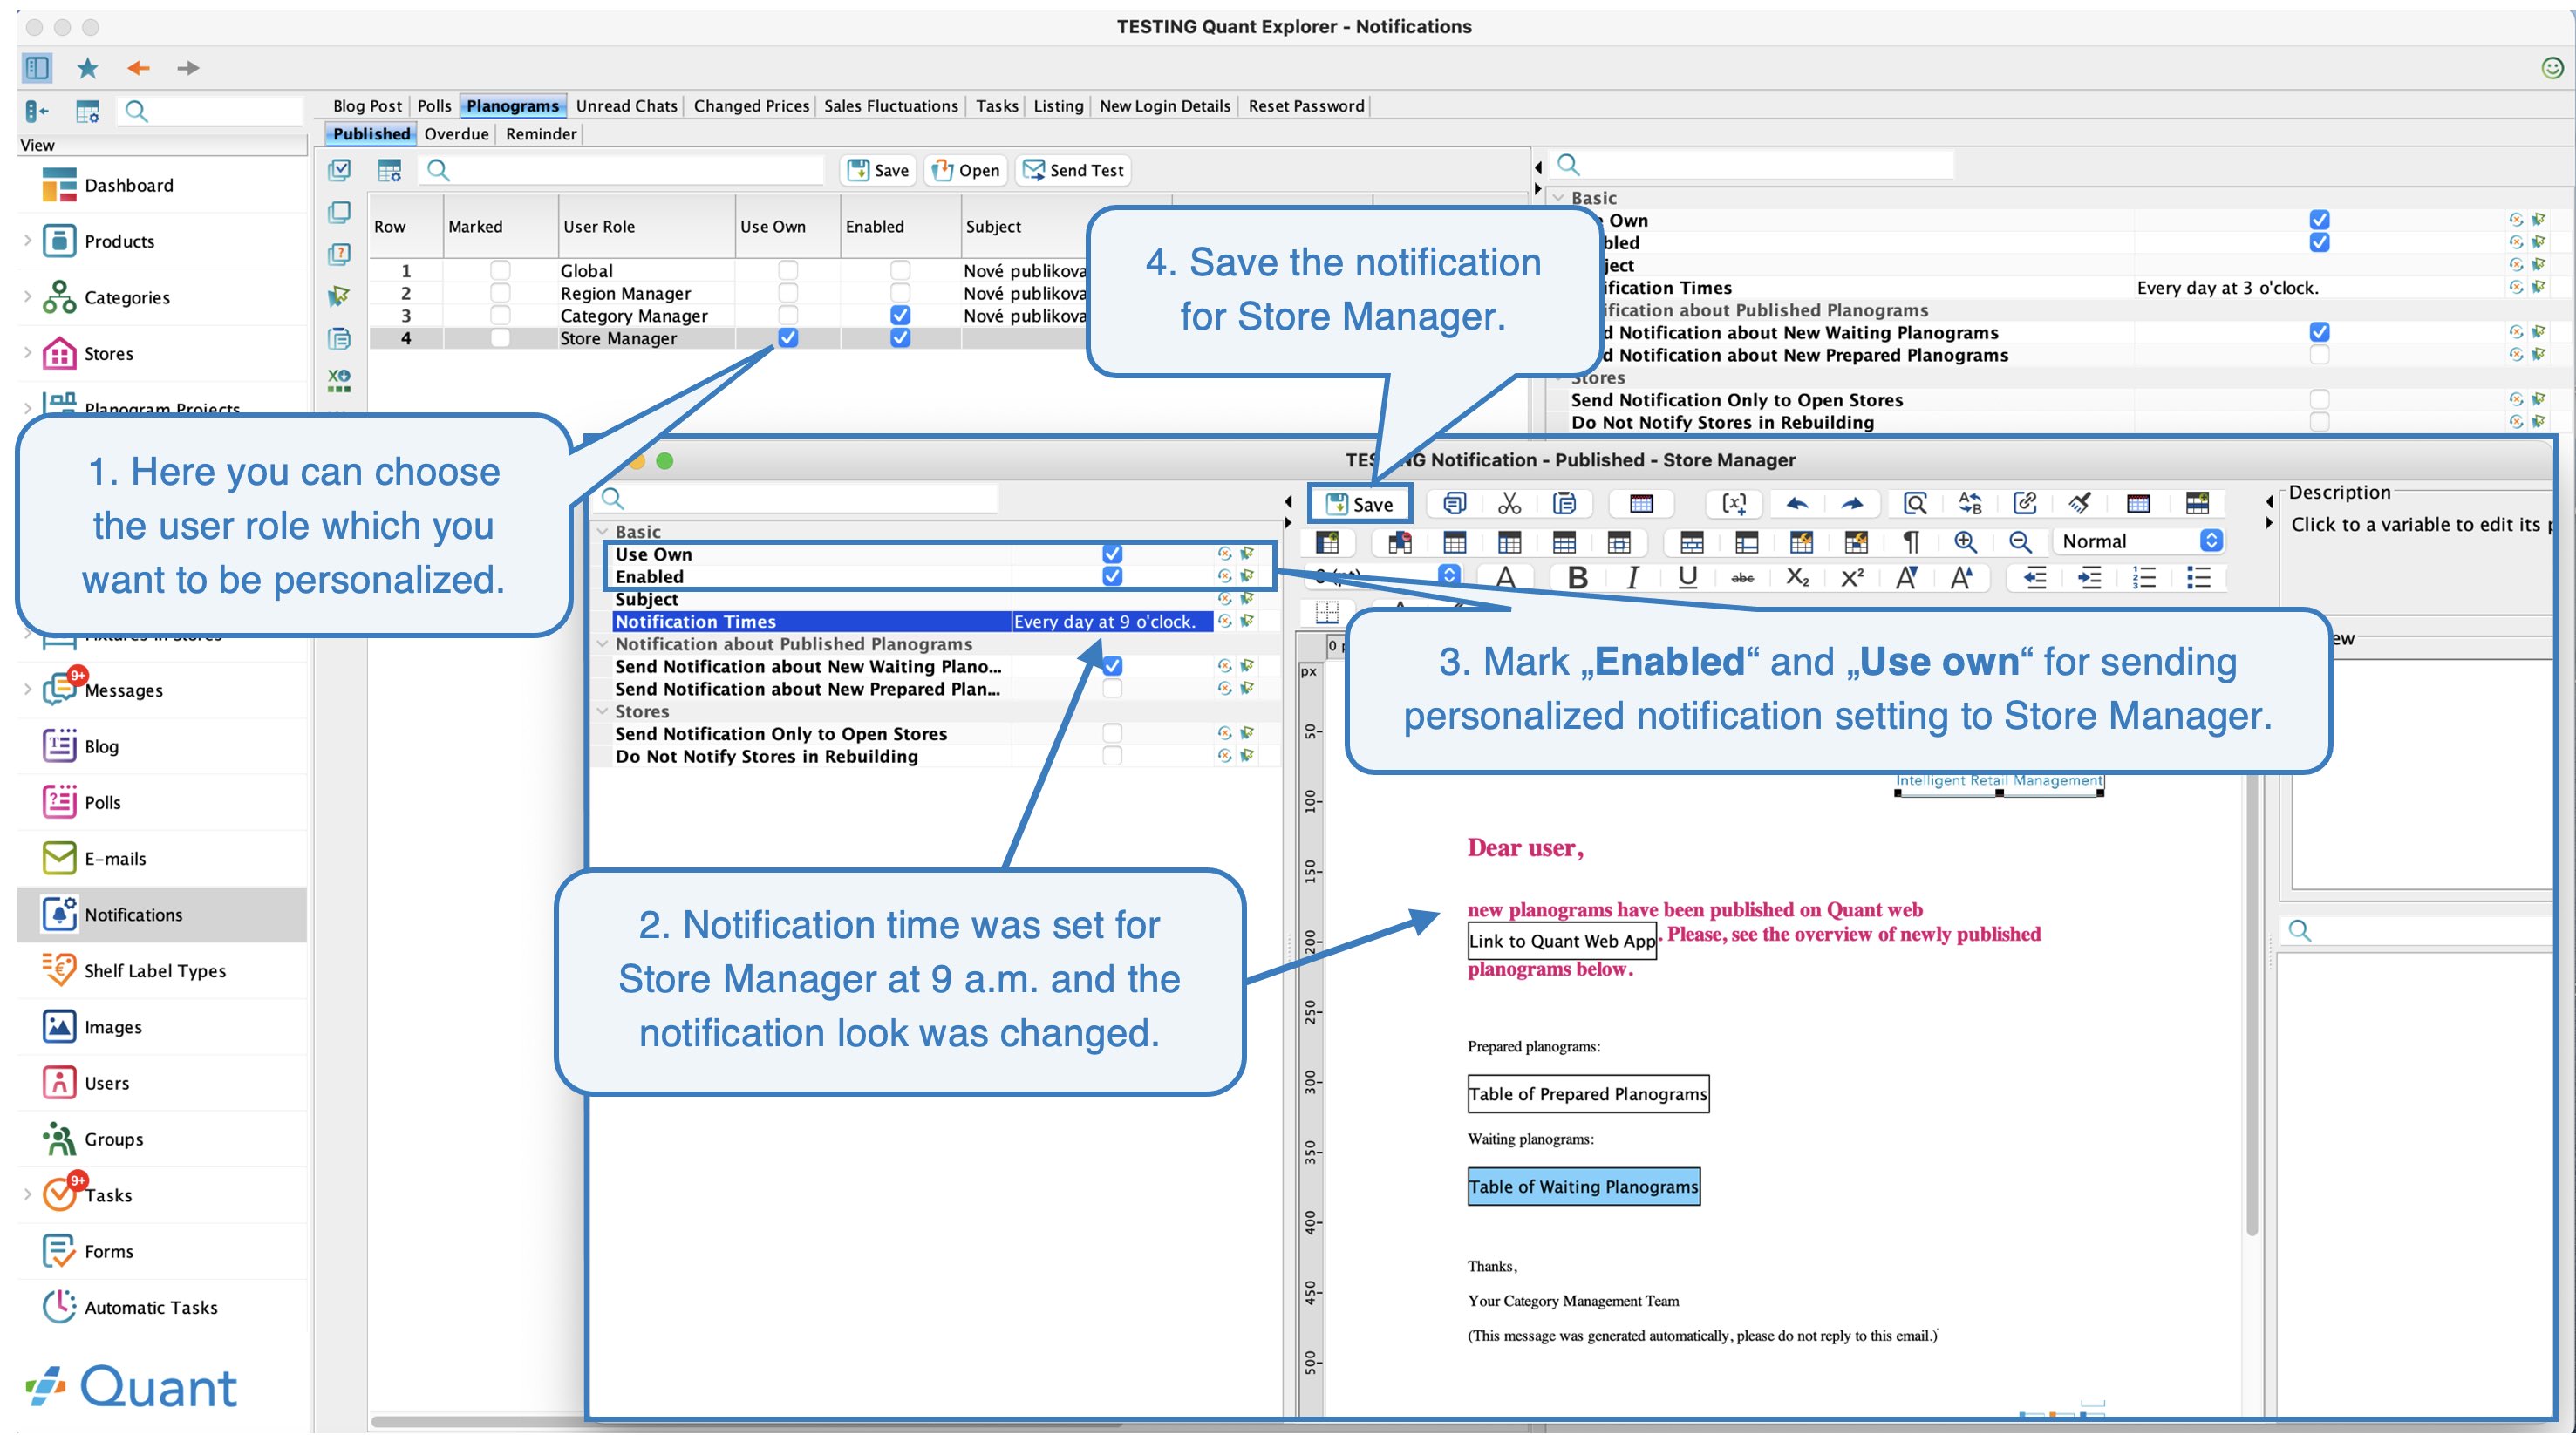Toggle Marked checkbox for Region Manager
2576x1435 pixels.
click(x=500, y=293)
